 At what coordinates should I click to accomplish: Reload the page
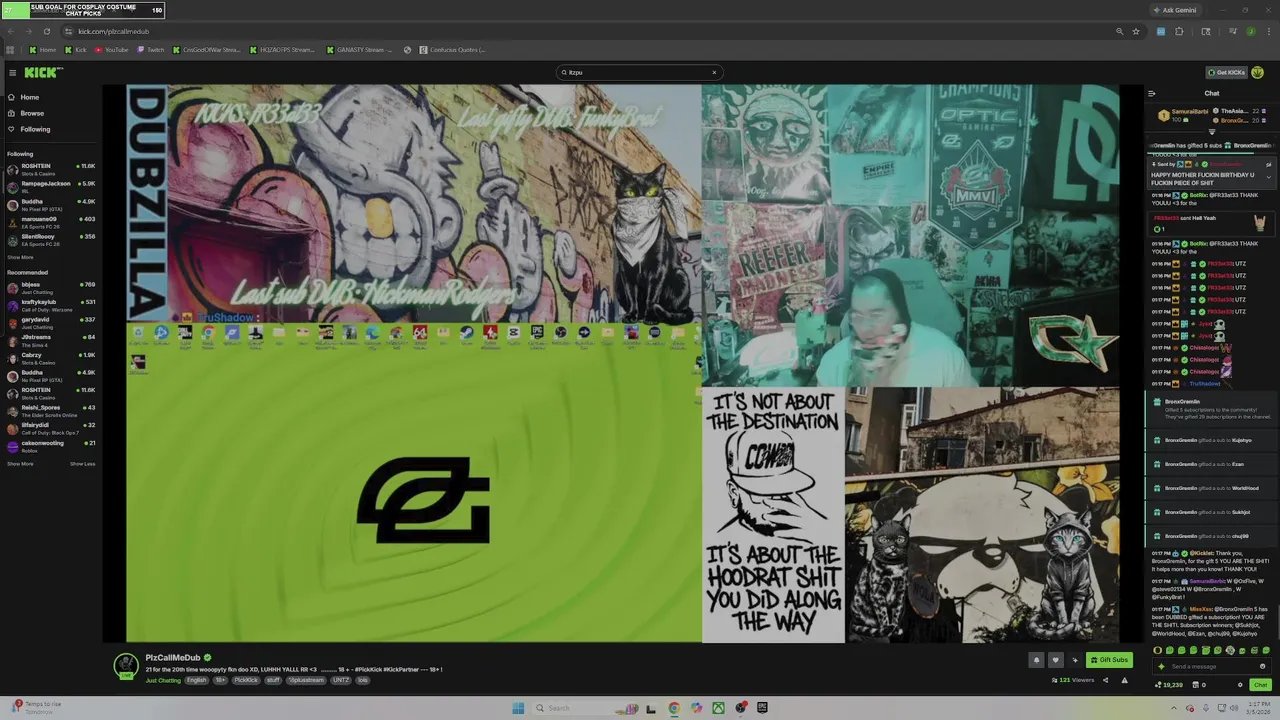tap(46, 31)
